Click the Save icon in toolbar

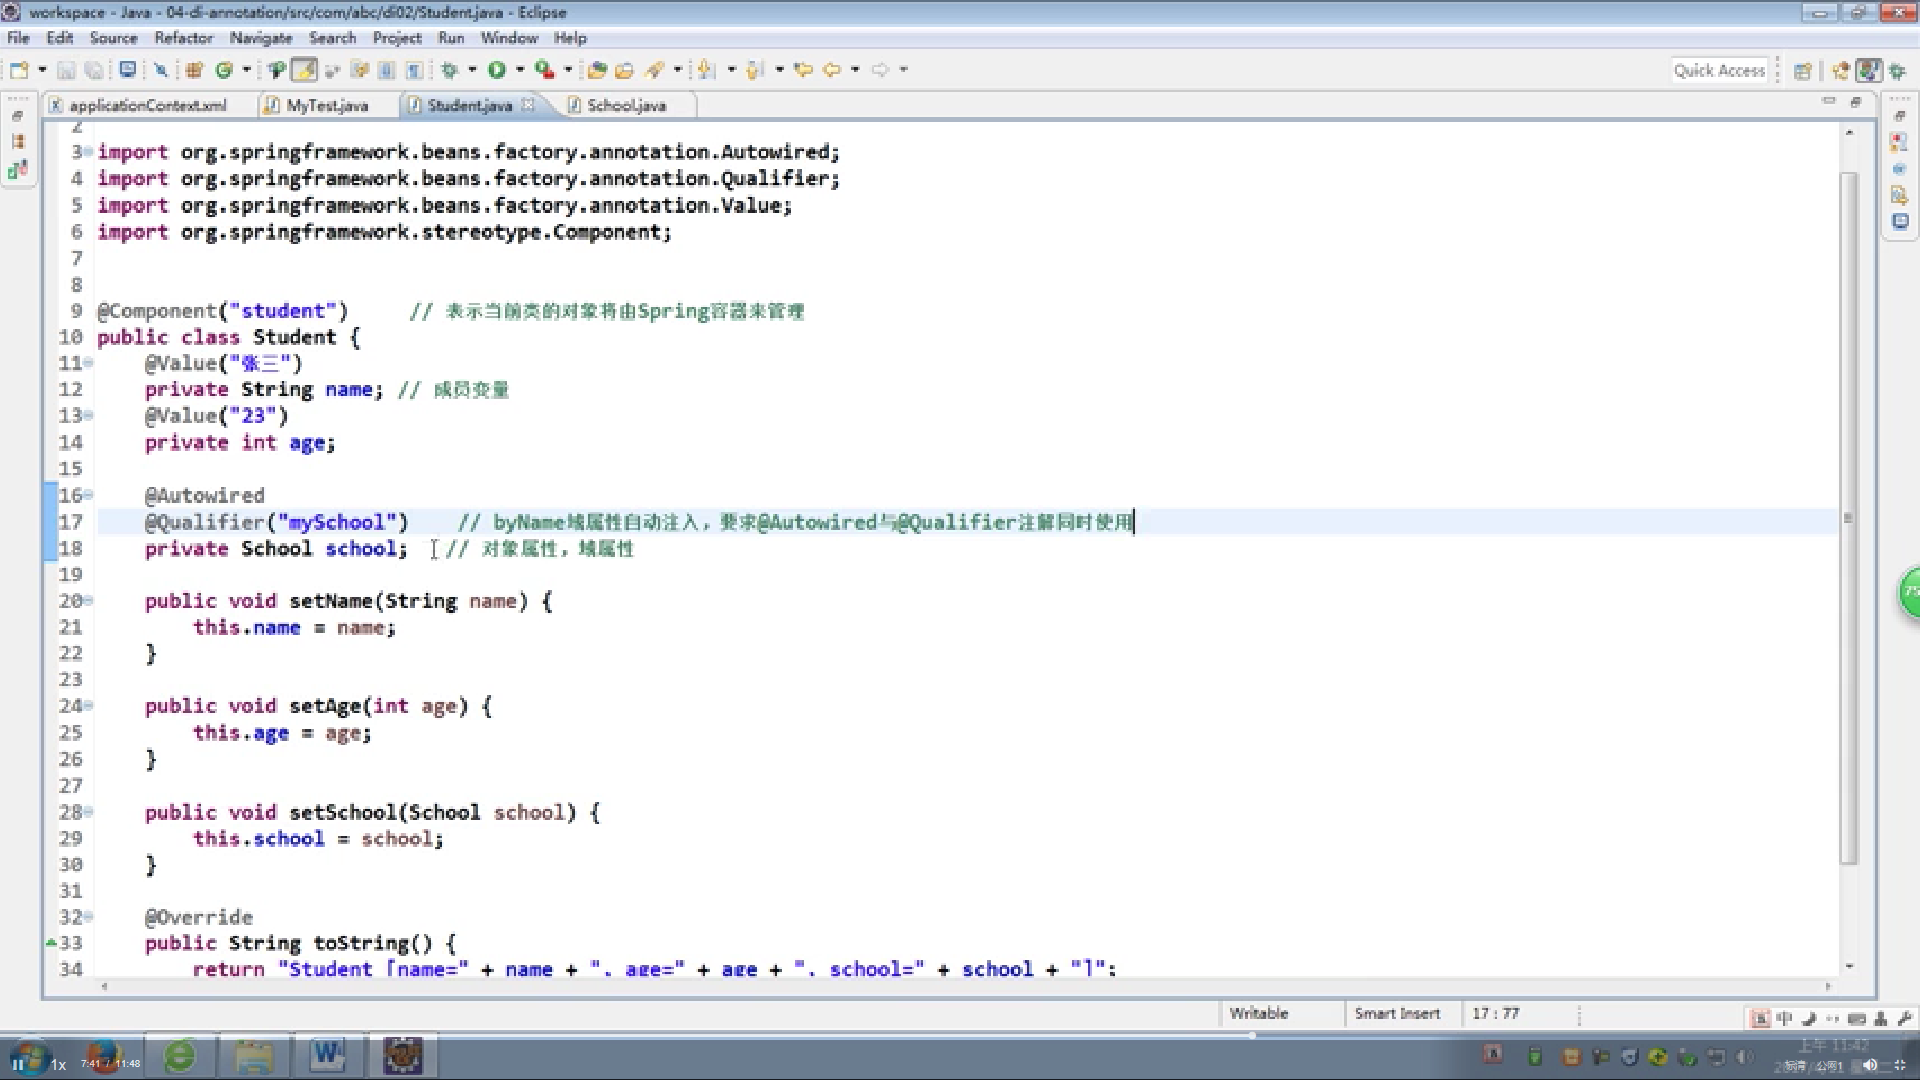[x=66, y=70]
